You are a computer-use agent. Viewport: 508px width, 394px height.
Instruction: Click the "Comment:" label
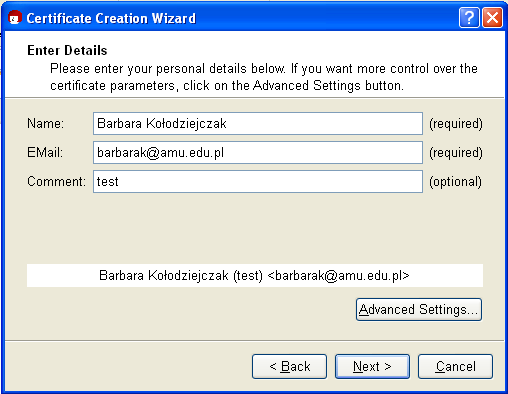(56, 182)
